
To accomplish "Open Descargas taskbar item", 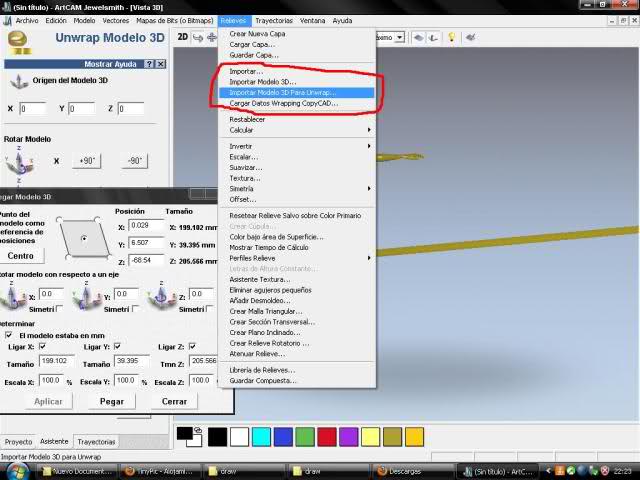I will point(411,471).
